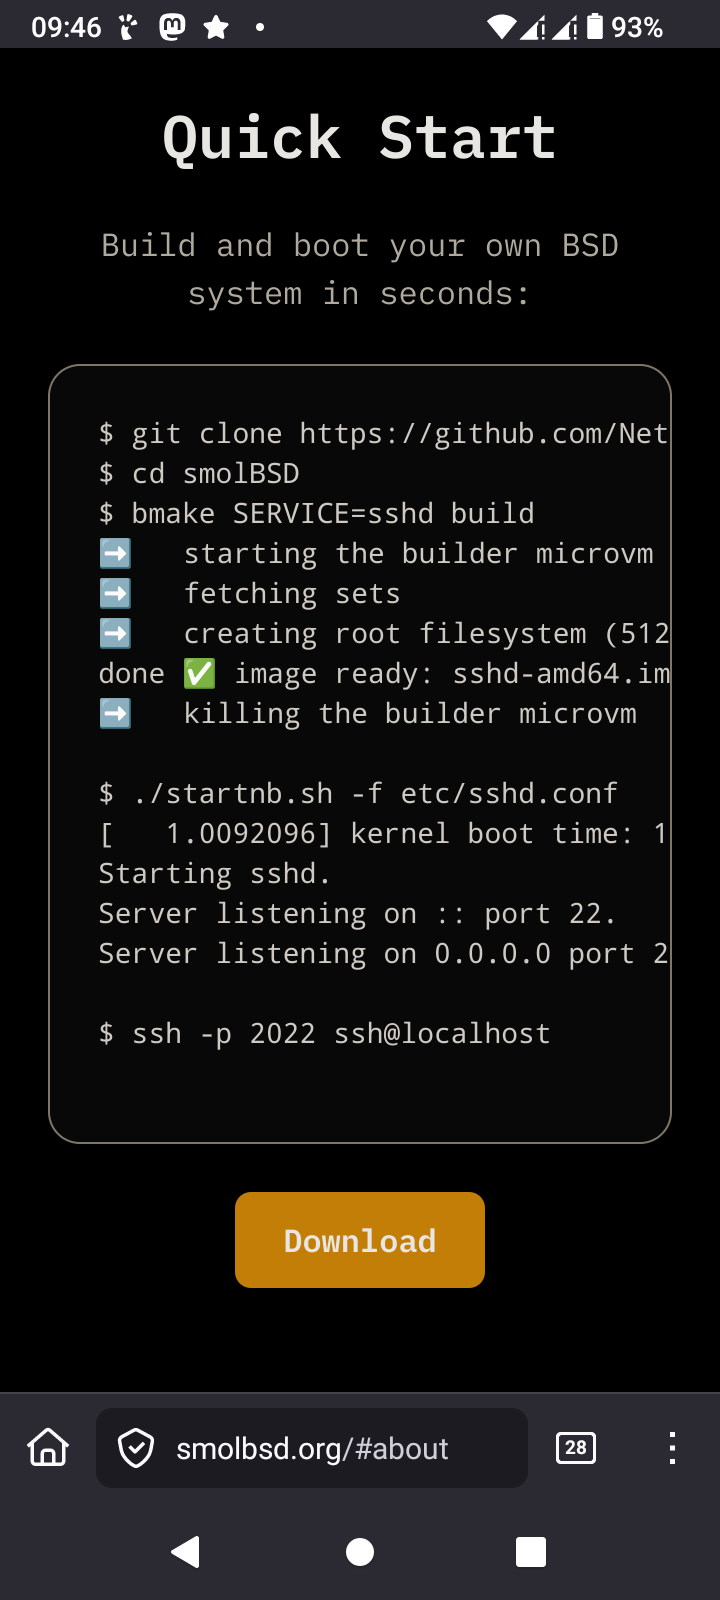This screenshot has width=720, height=1600.
Task: Tap the Wi-Fi signal status icon
Action: point(501,27)
